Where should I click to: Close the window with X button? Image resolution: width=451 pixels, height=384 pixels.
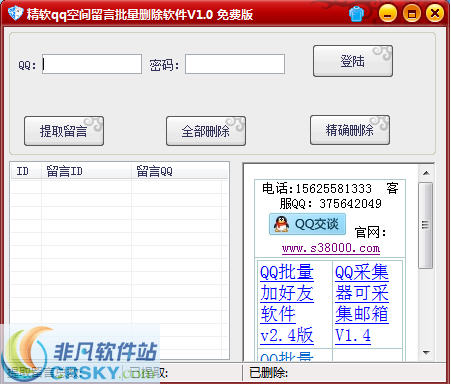click(x=435, y=14)
